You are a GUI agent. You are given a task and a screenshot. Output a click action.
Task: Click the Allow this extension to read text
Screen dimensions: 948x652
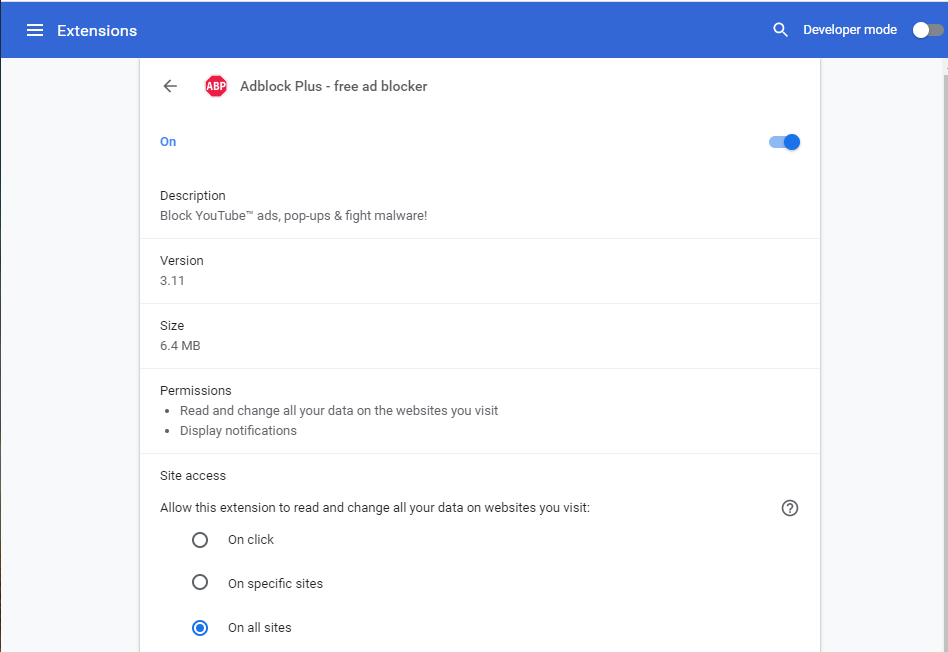374,507
